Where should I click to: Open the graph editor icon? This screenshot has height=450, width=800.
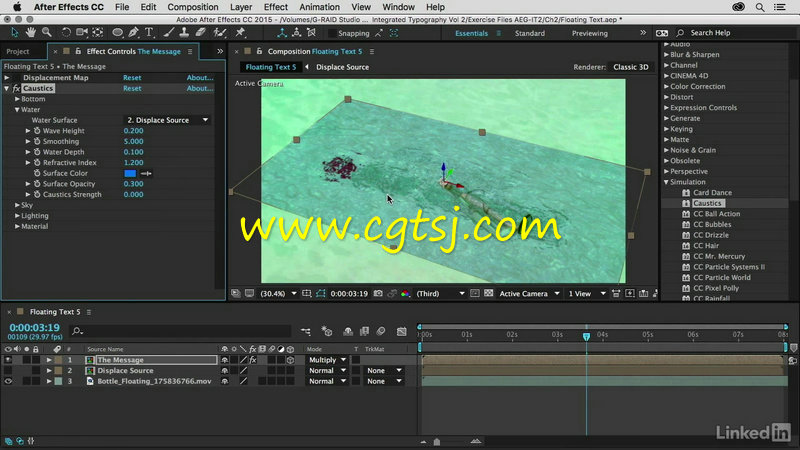point(402,332)
